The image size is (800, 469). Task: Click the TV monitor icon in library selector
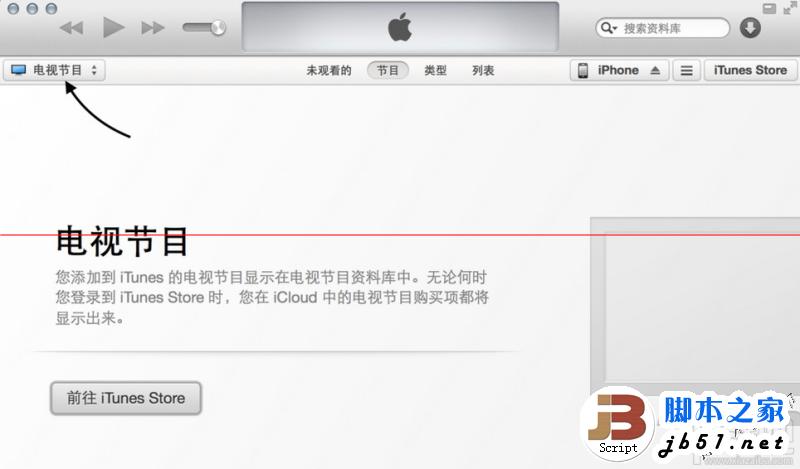(18, 70)
